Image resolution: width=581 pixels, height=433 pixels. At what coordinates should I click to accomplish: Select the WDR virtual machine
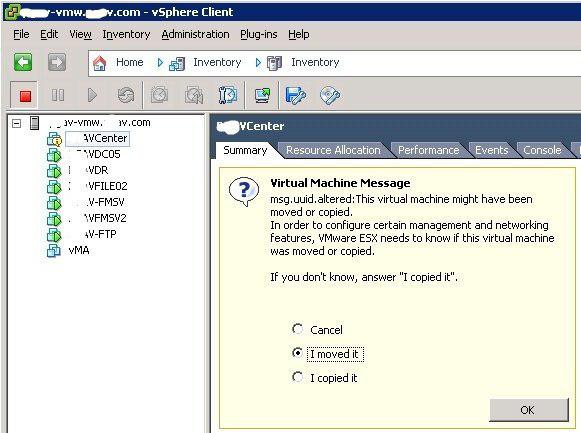coord(88,170)
